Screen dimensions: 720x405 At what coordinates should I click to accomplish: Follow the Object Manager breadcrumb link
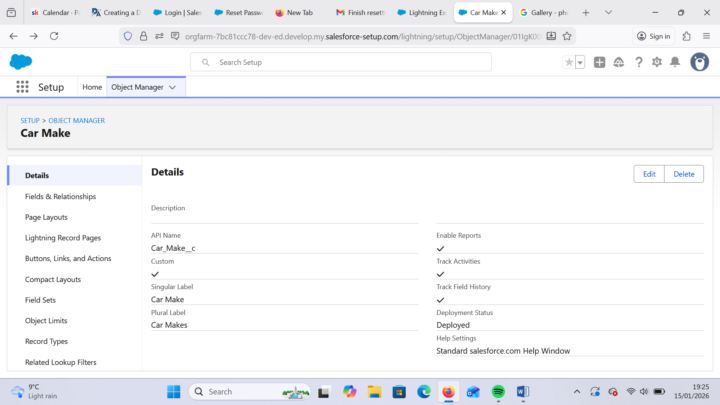76,120
